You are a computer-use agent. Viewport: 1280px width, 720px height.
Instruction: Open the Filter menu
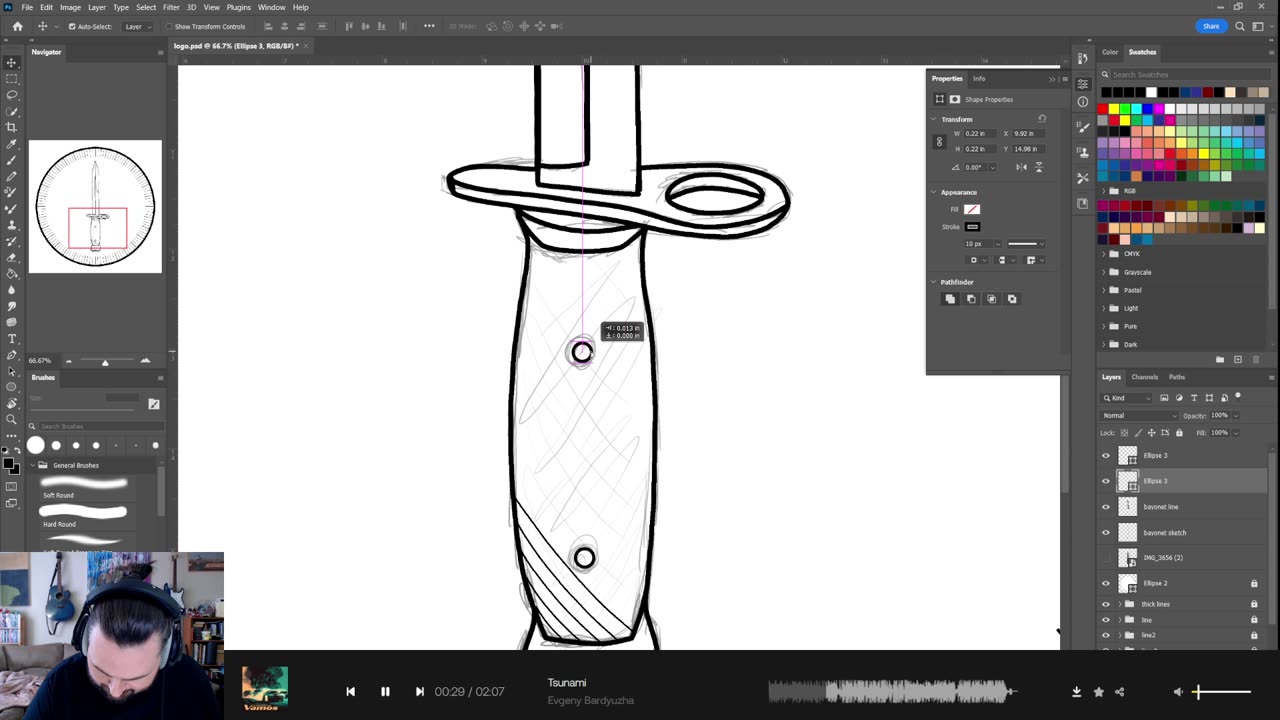[x=171, y=7]
